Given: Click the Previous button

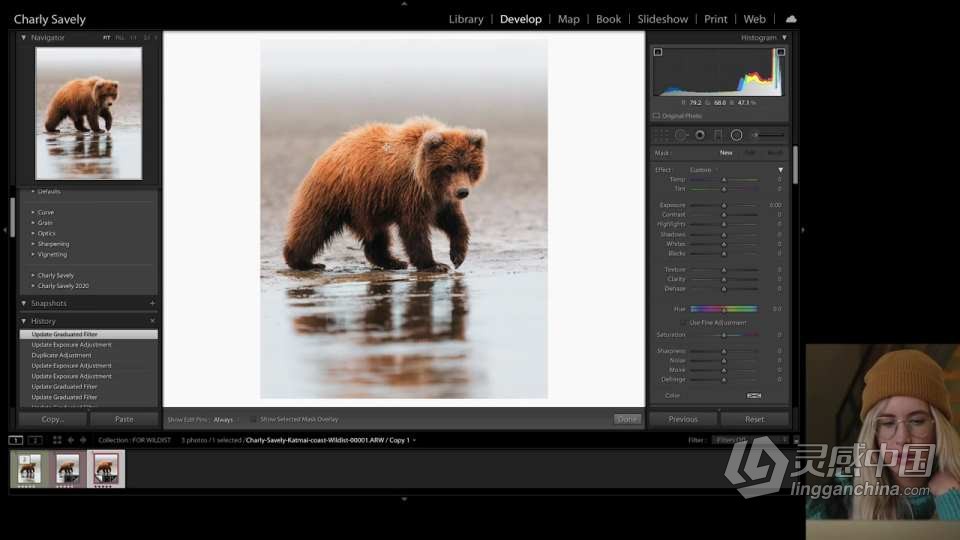Looking at the screenshot, I should pyautogui.click(x=683, y=419).
